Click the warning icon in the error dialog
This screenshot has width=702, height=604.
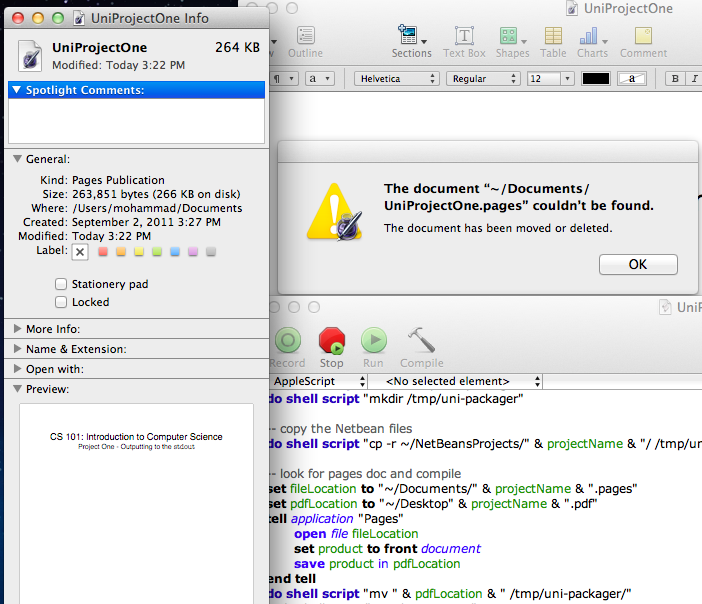click(334, 212)
